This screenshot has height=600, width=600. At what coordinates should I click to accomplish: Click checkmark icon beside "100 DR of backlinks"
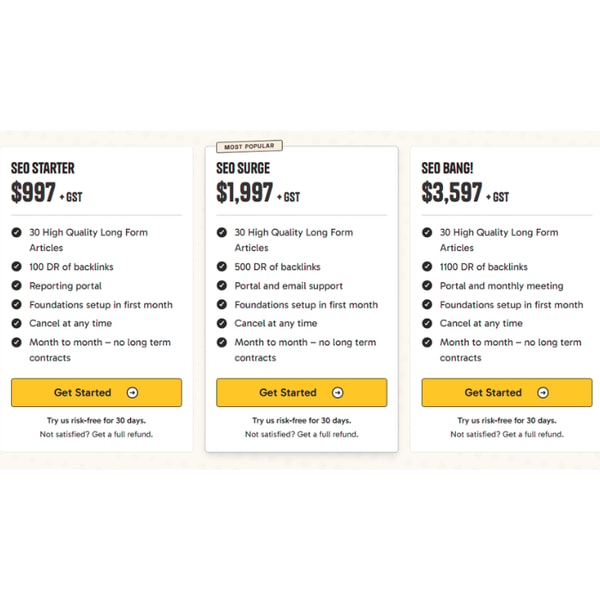(16, 266)
